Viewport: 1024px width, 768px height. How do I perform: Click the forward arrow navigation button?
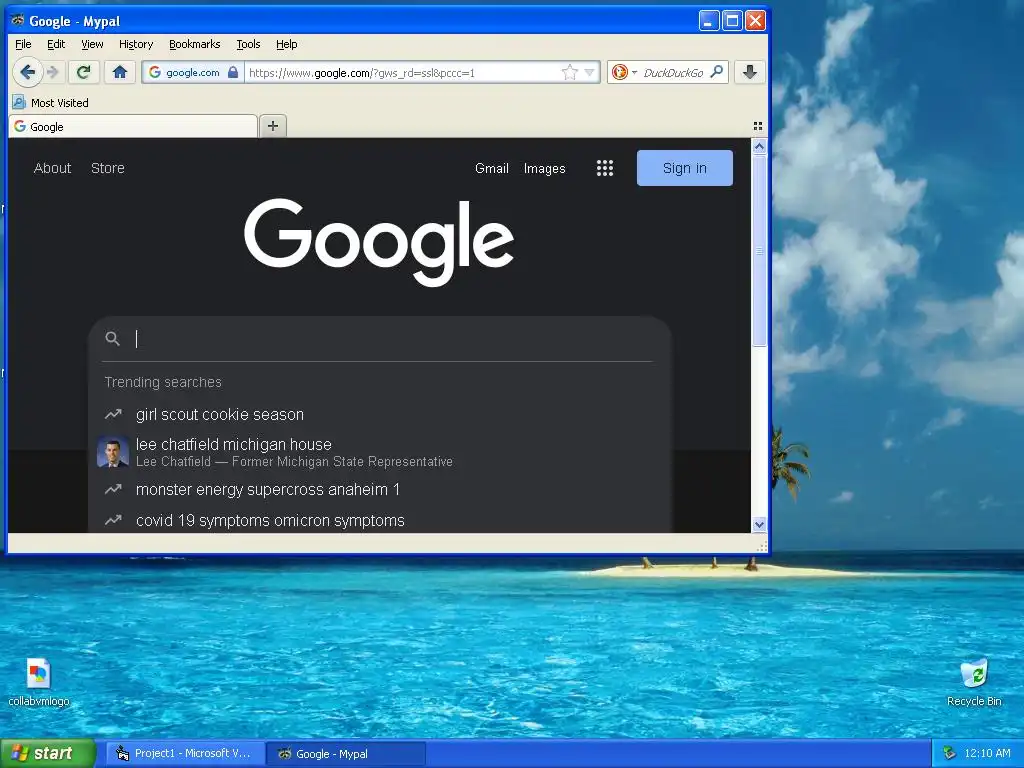pos(54,72)
